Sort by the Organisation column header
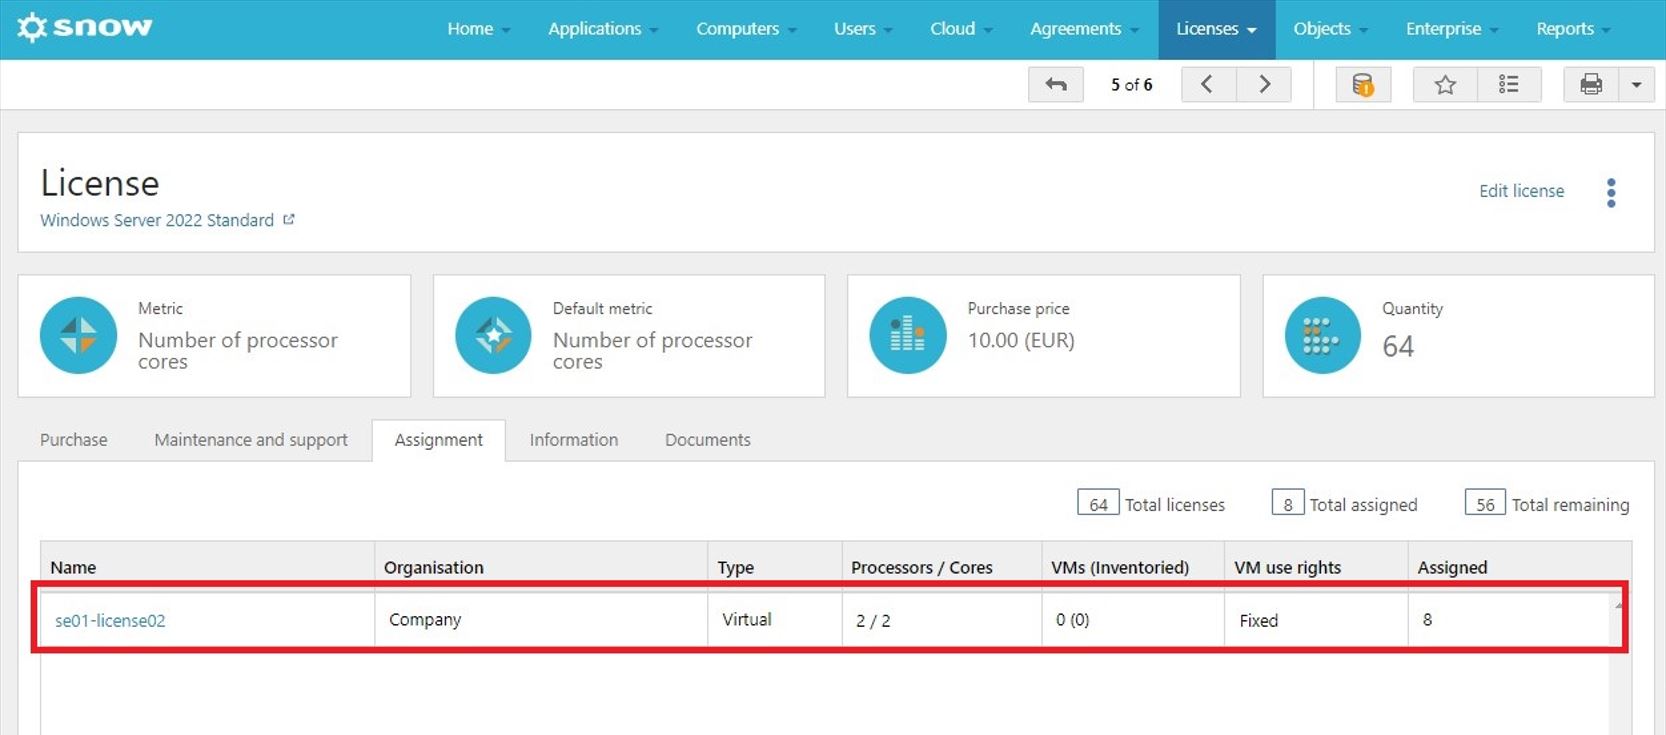The image size is (1666, 735). click(541, 567)
